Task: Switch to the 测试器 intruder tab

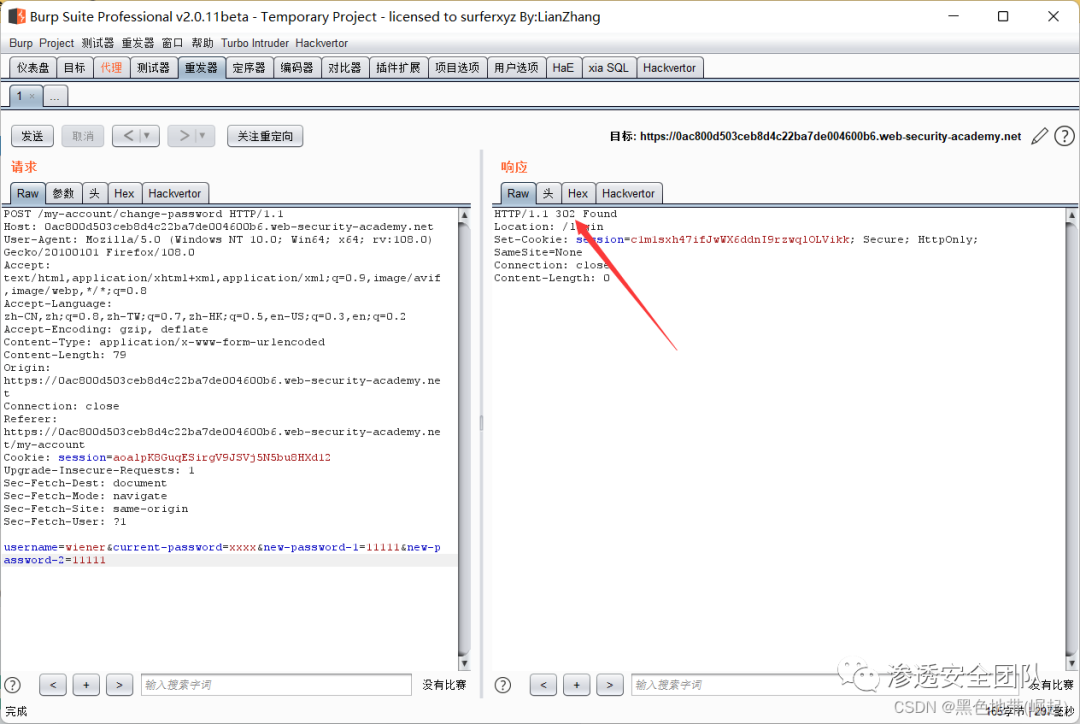Action: pos(154,68)
